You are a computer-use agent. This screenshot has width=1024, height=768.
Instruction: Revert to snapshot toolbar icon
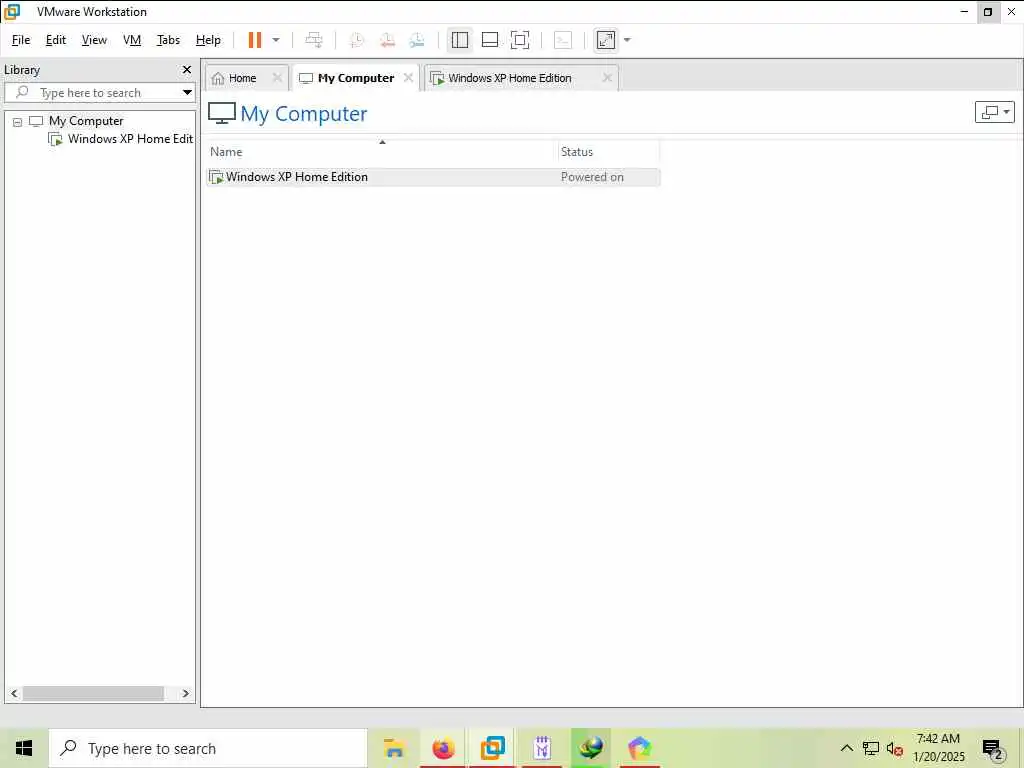point(387,40)
